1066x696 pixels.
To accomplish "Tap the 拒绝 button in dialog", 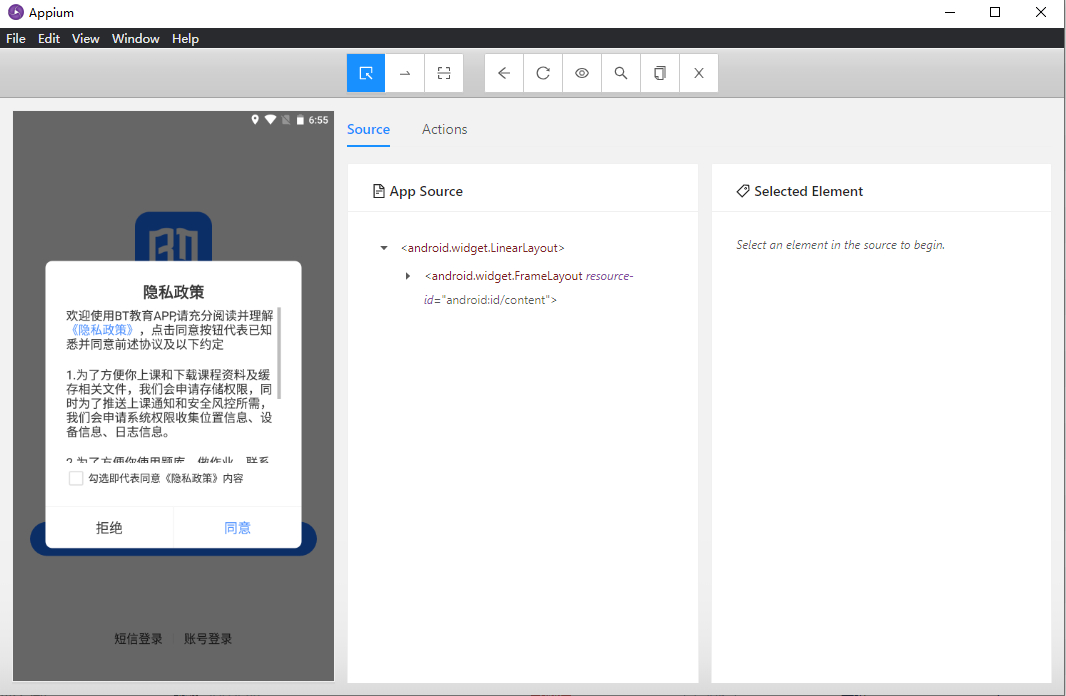I will [x=109, y=527].
